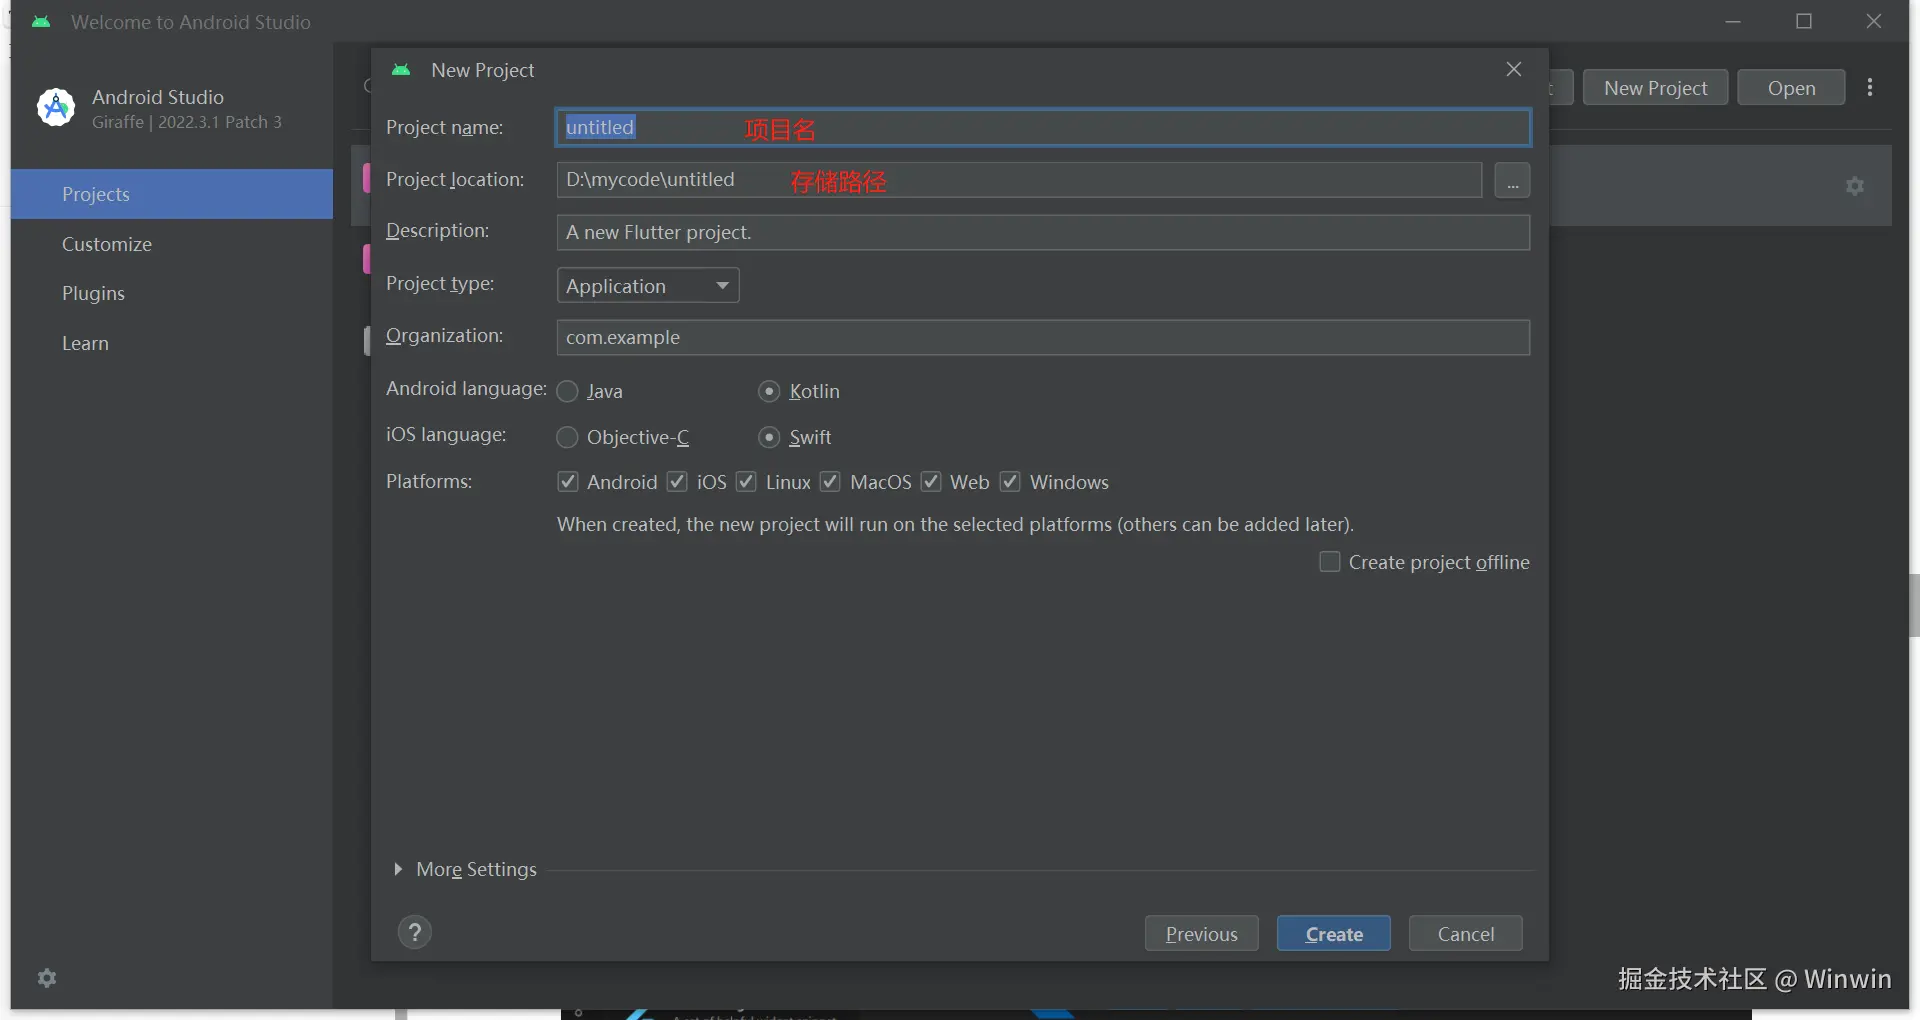
Task: Cancel the New Project dialog
Action: 1466,933
